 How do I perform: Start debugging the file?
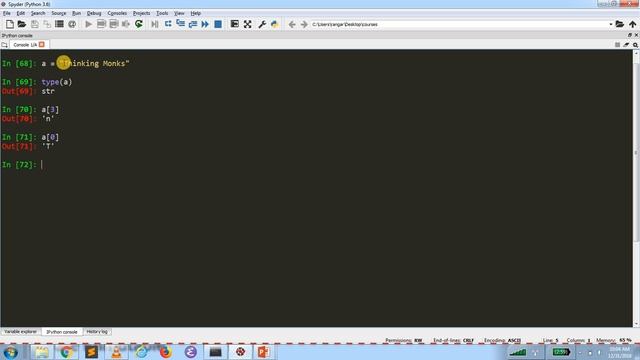pyautogui.click(x=155, y=24)
